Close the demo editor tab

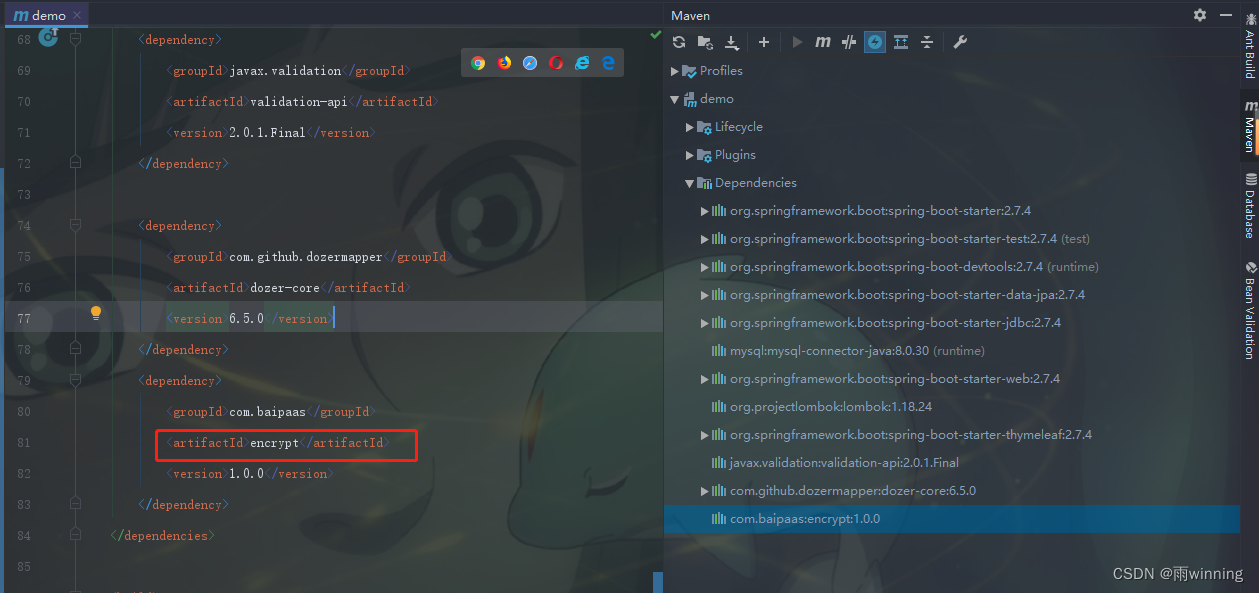click(78, 15)
